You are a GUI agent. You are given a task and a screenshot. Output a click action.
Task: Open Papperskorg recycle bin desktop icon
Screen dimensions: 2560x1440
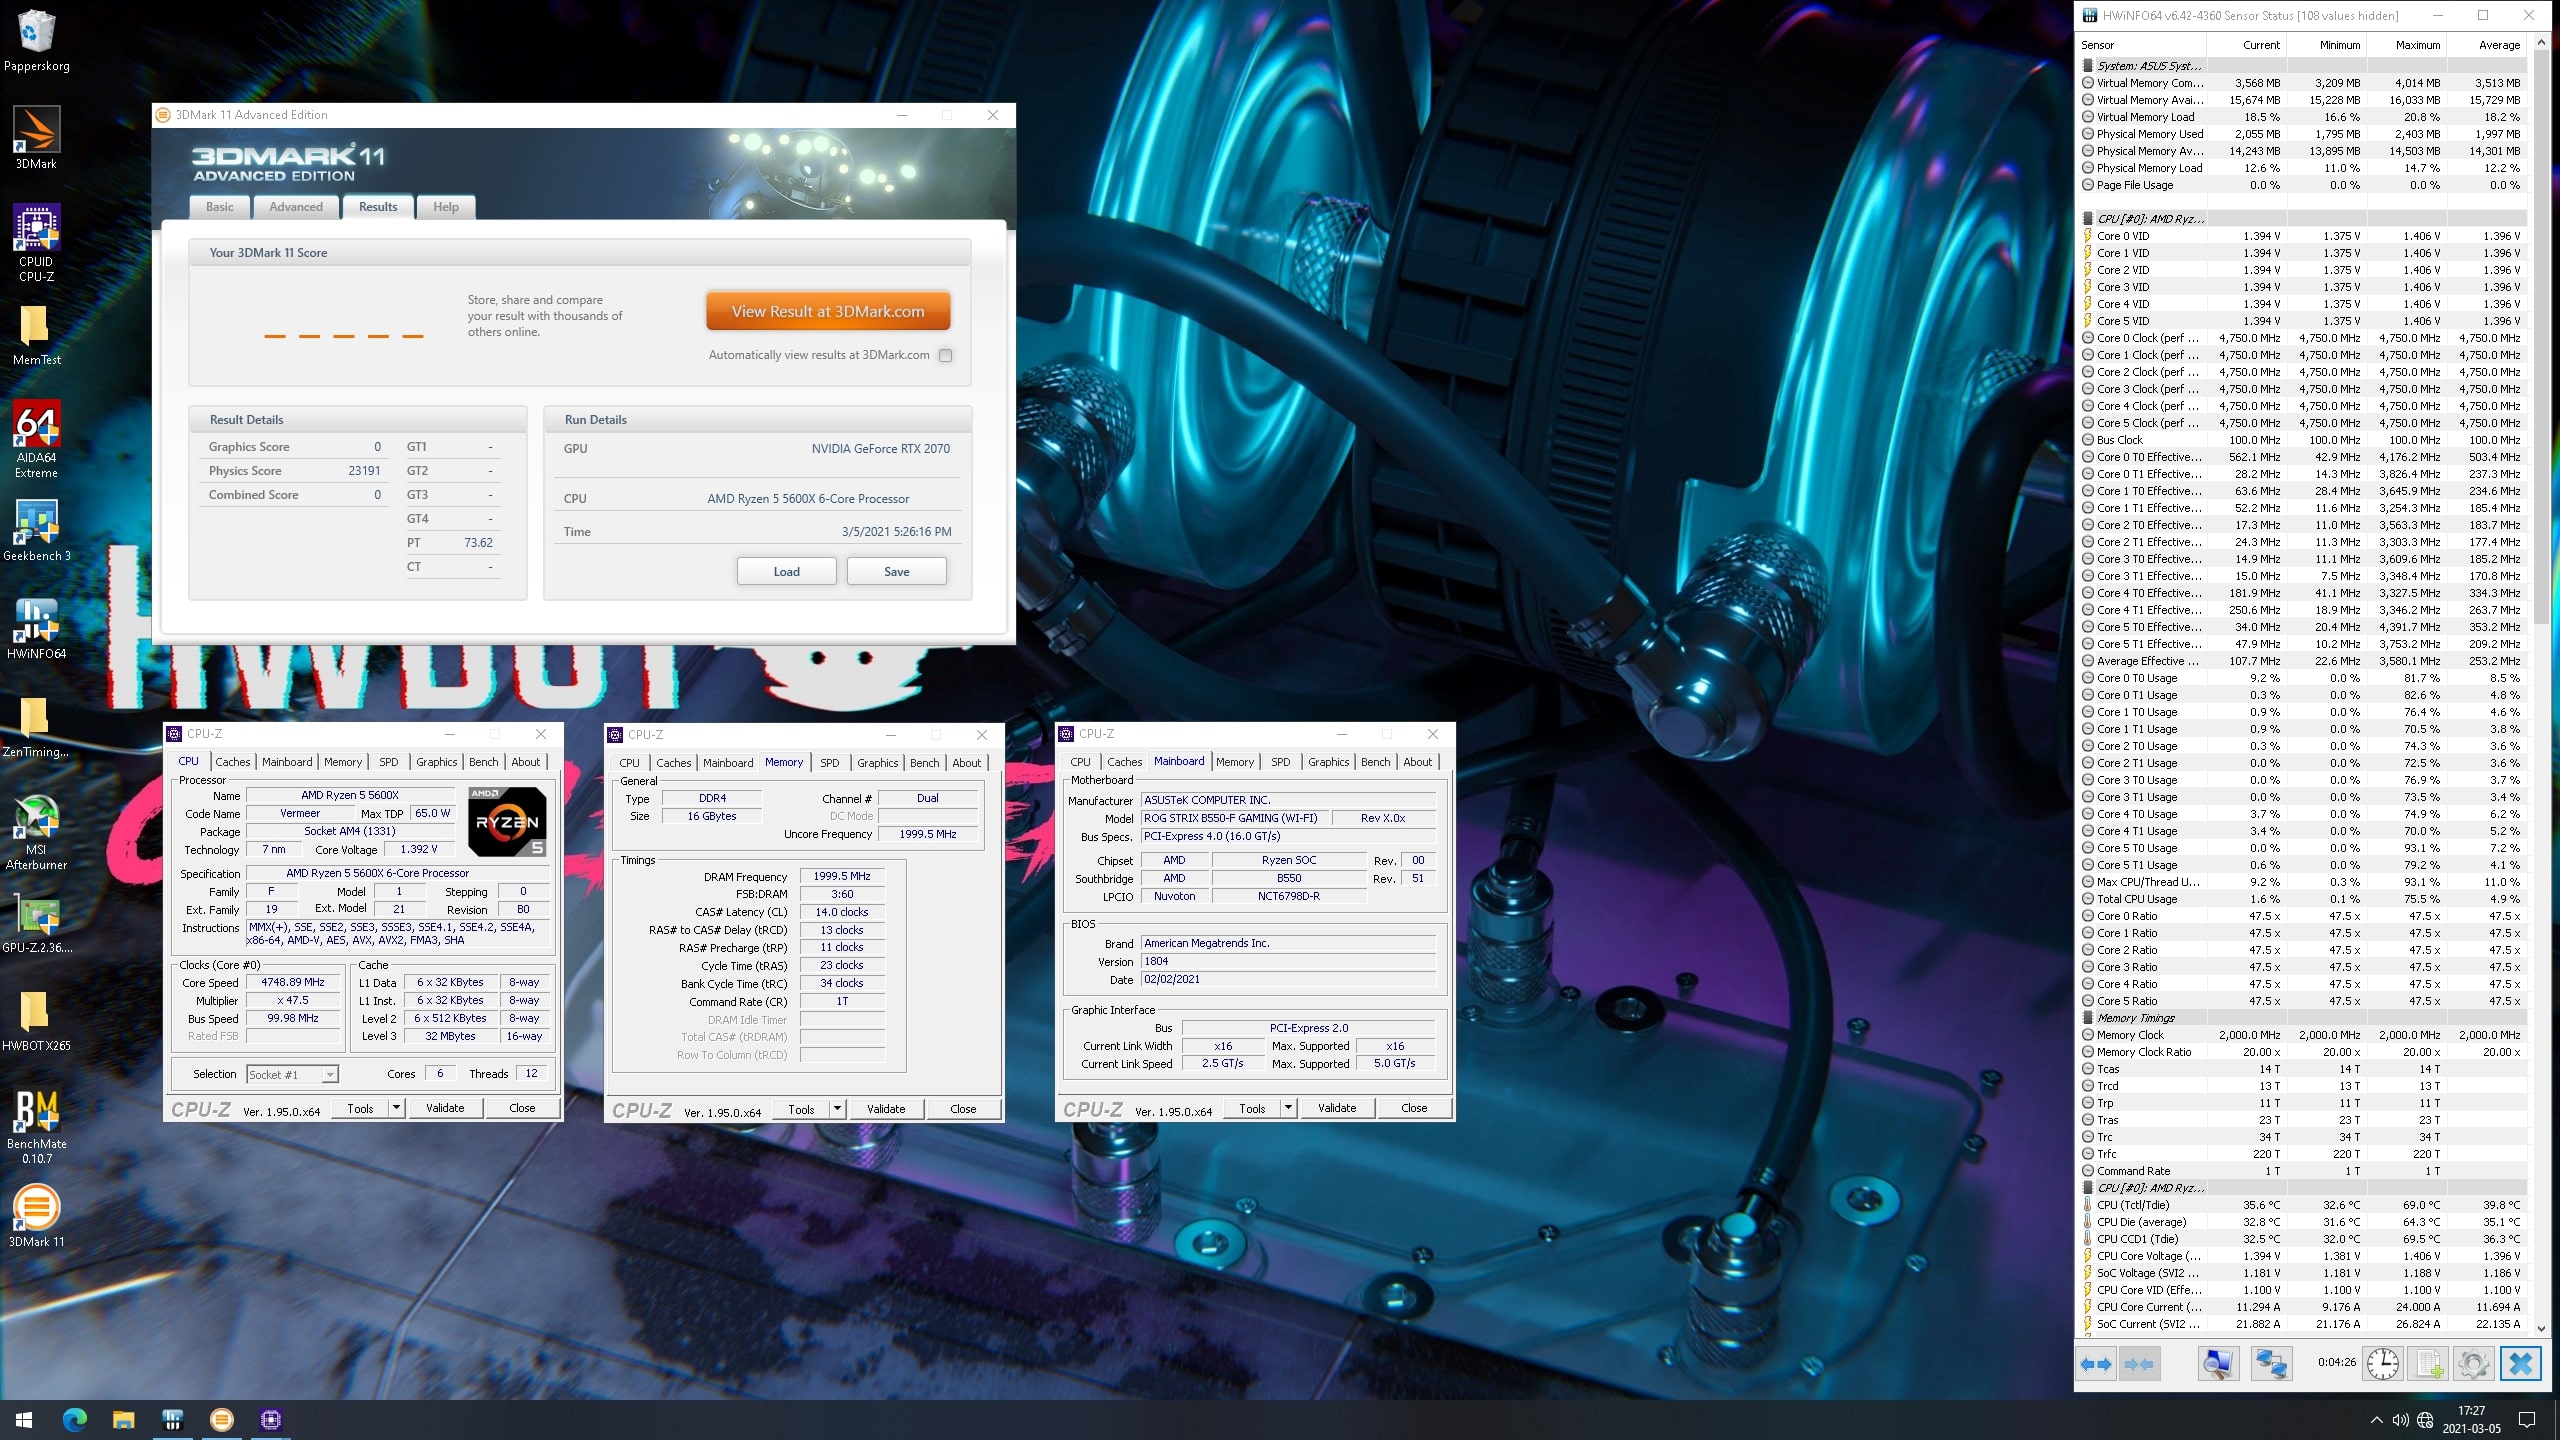click(36, 41)
